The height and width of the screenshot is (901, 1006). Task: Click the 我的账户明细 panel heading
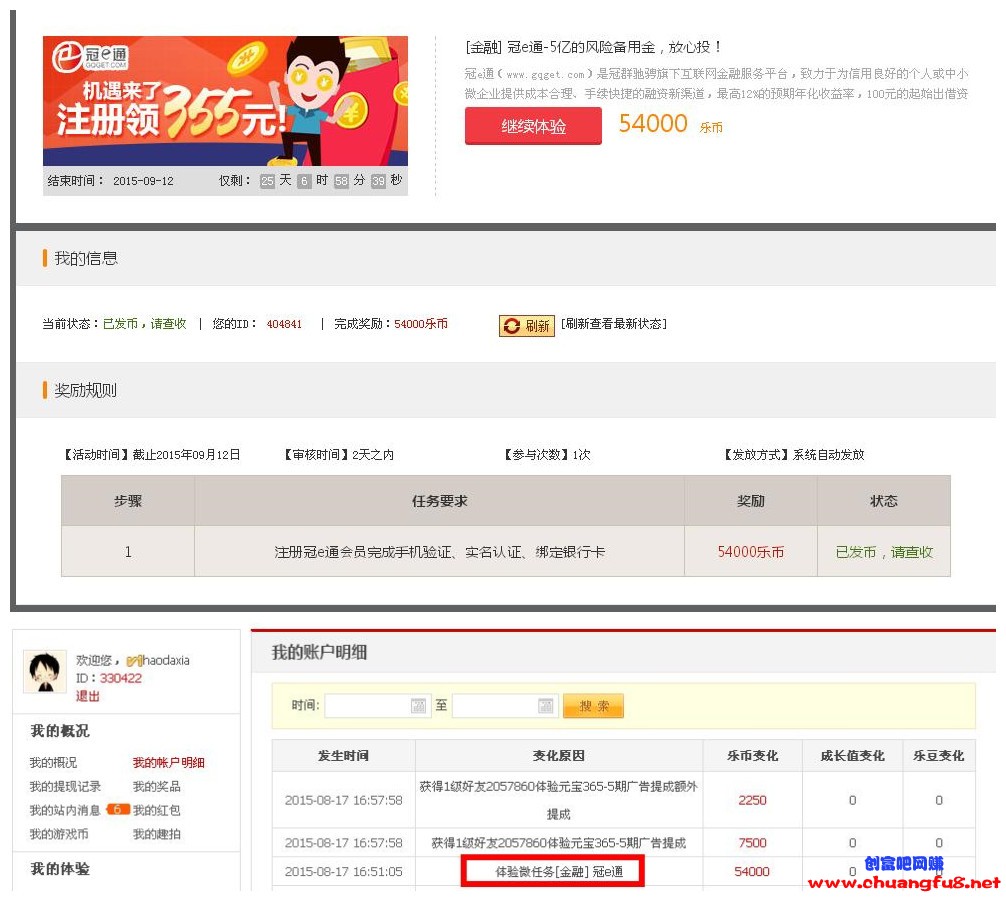(320, 653)
